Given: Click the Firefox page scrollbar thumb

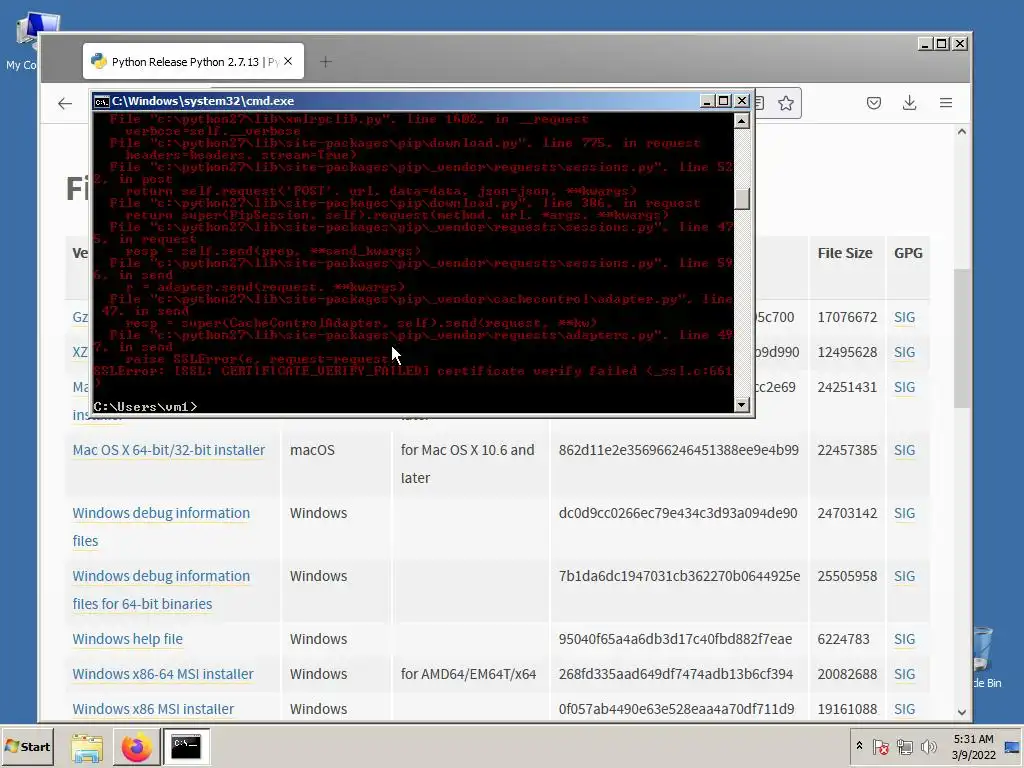Looking at the screenshot, I should (961, 338).
